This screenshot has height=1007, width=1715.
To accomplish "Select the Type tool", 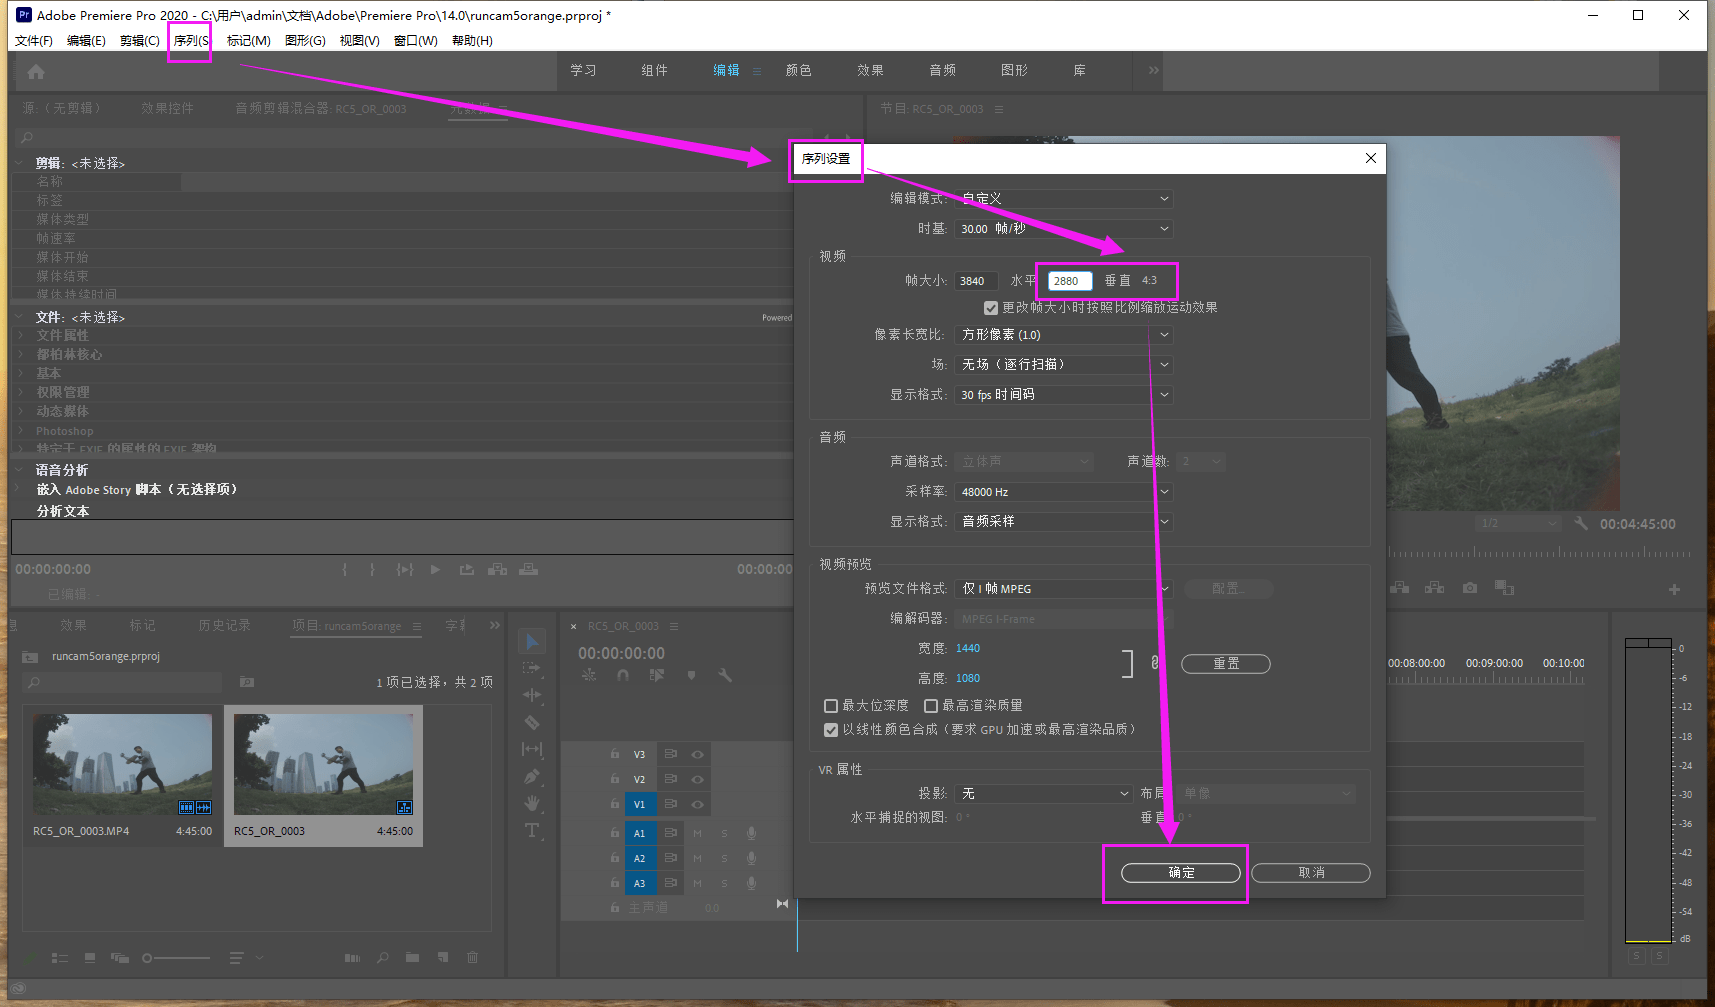I will point(532,830).
